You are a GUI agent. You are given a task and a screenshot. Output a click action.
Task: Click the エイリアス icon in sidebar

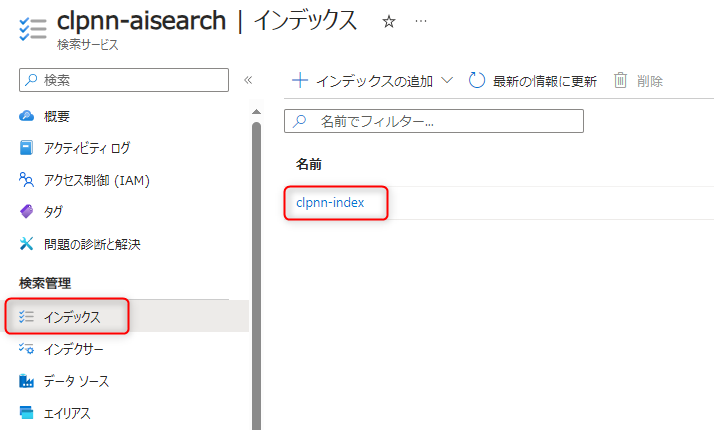27,413
